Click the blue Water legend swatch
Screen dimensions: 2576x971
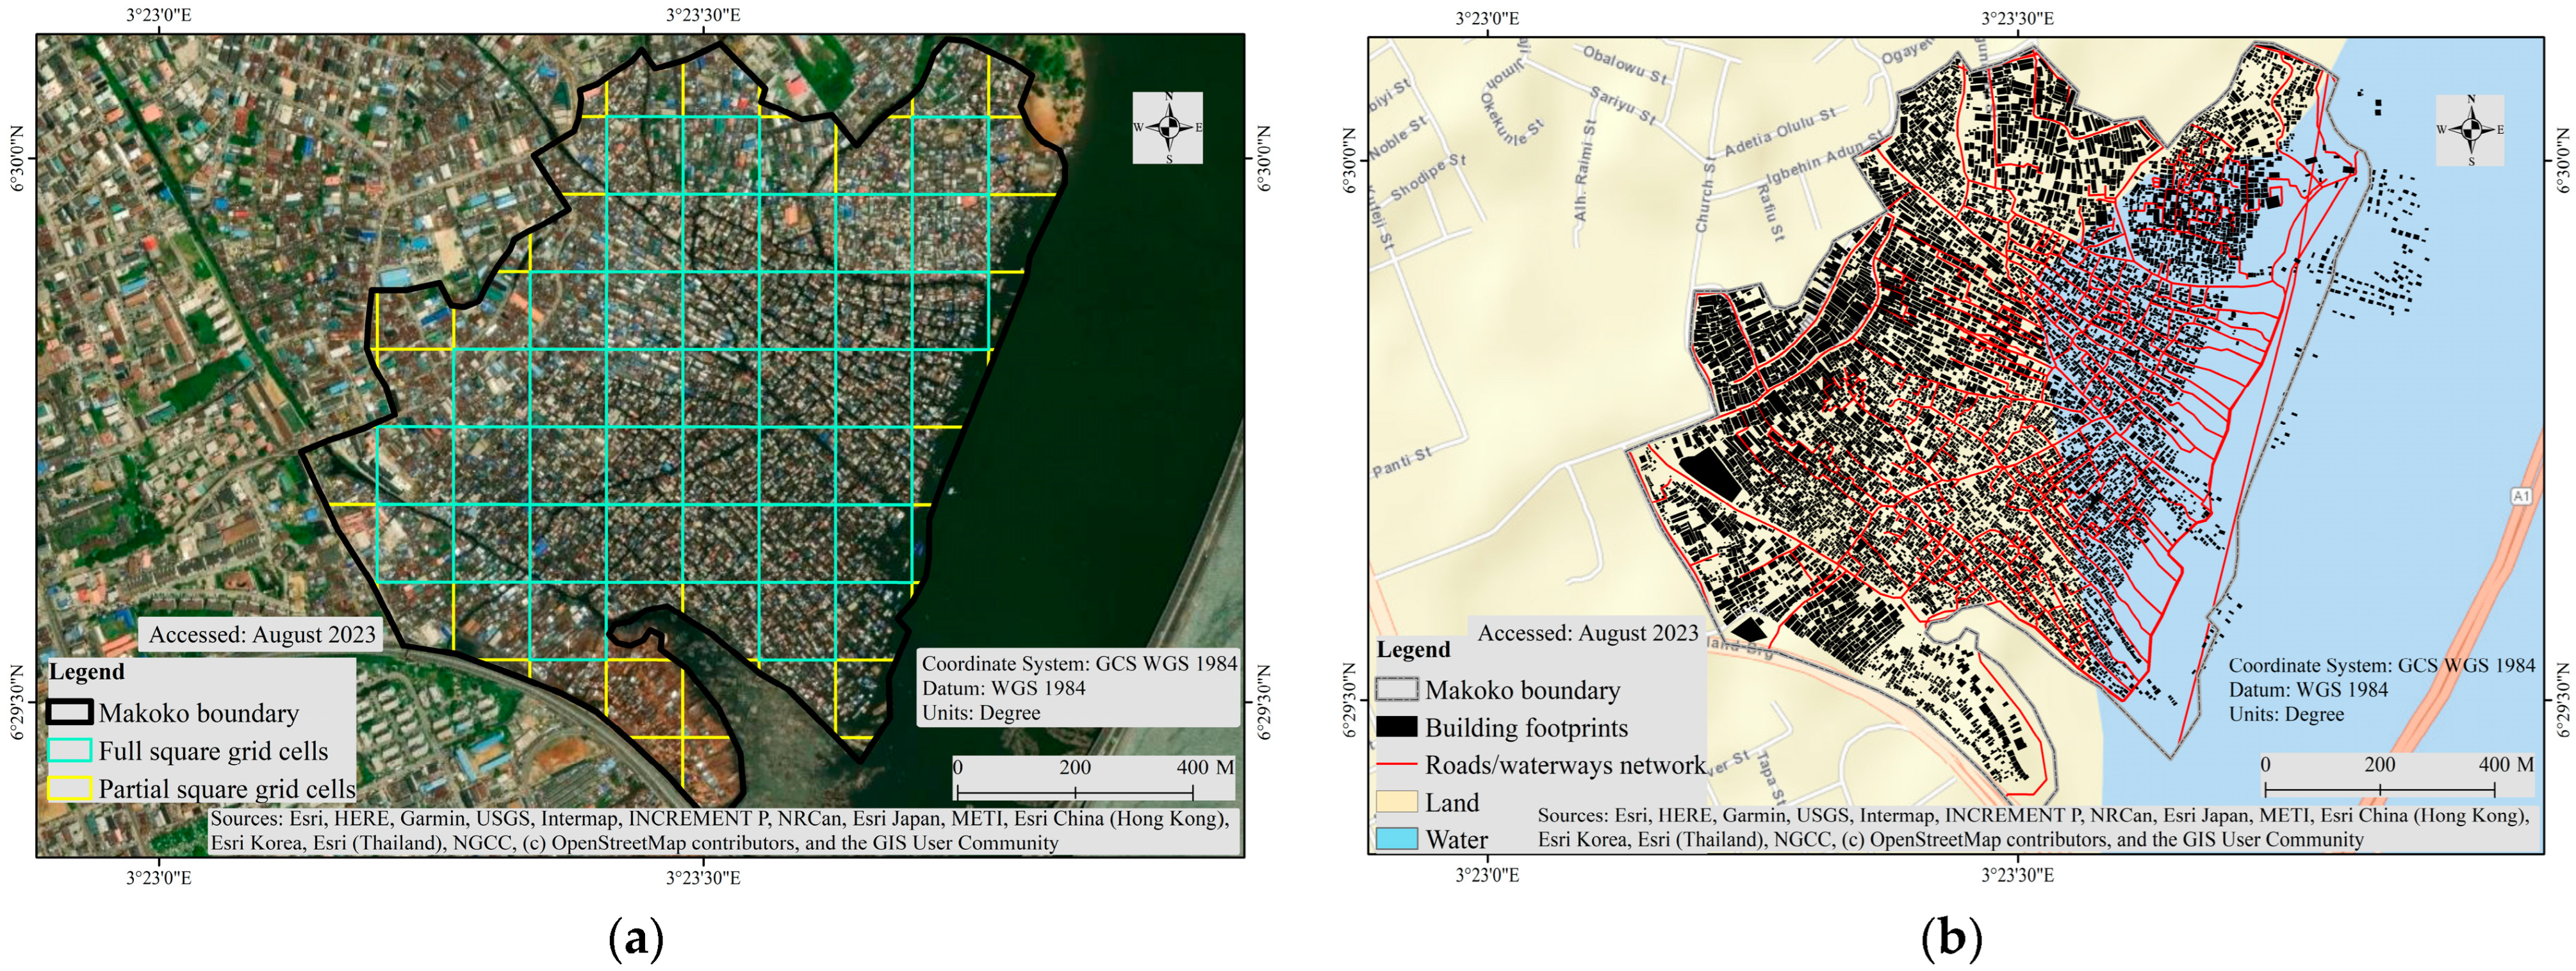pyautogui.click(x=1396, y=839)
